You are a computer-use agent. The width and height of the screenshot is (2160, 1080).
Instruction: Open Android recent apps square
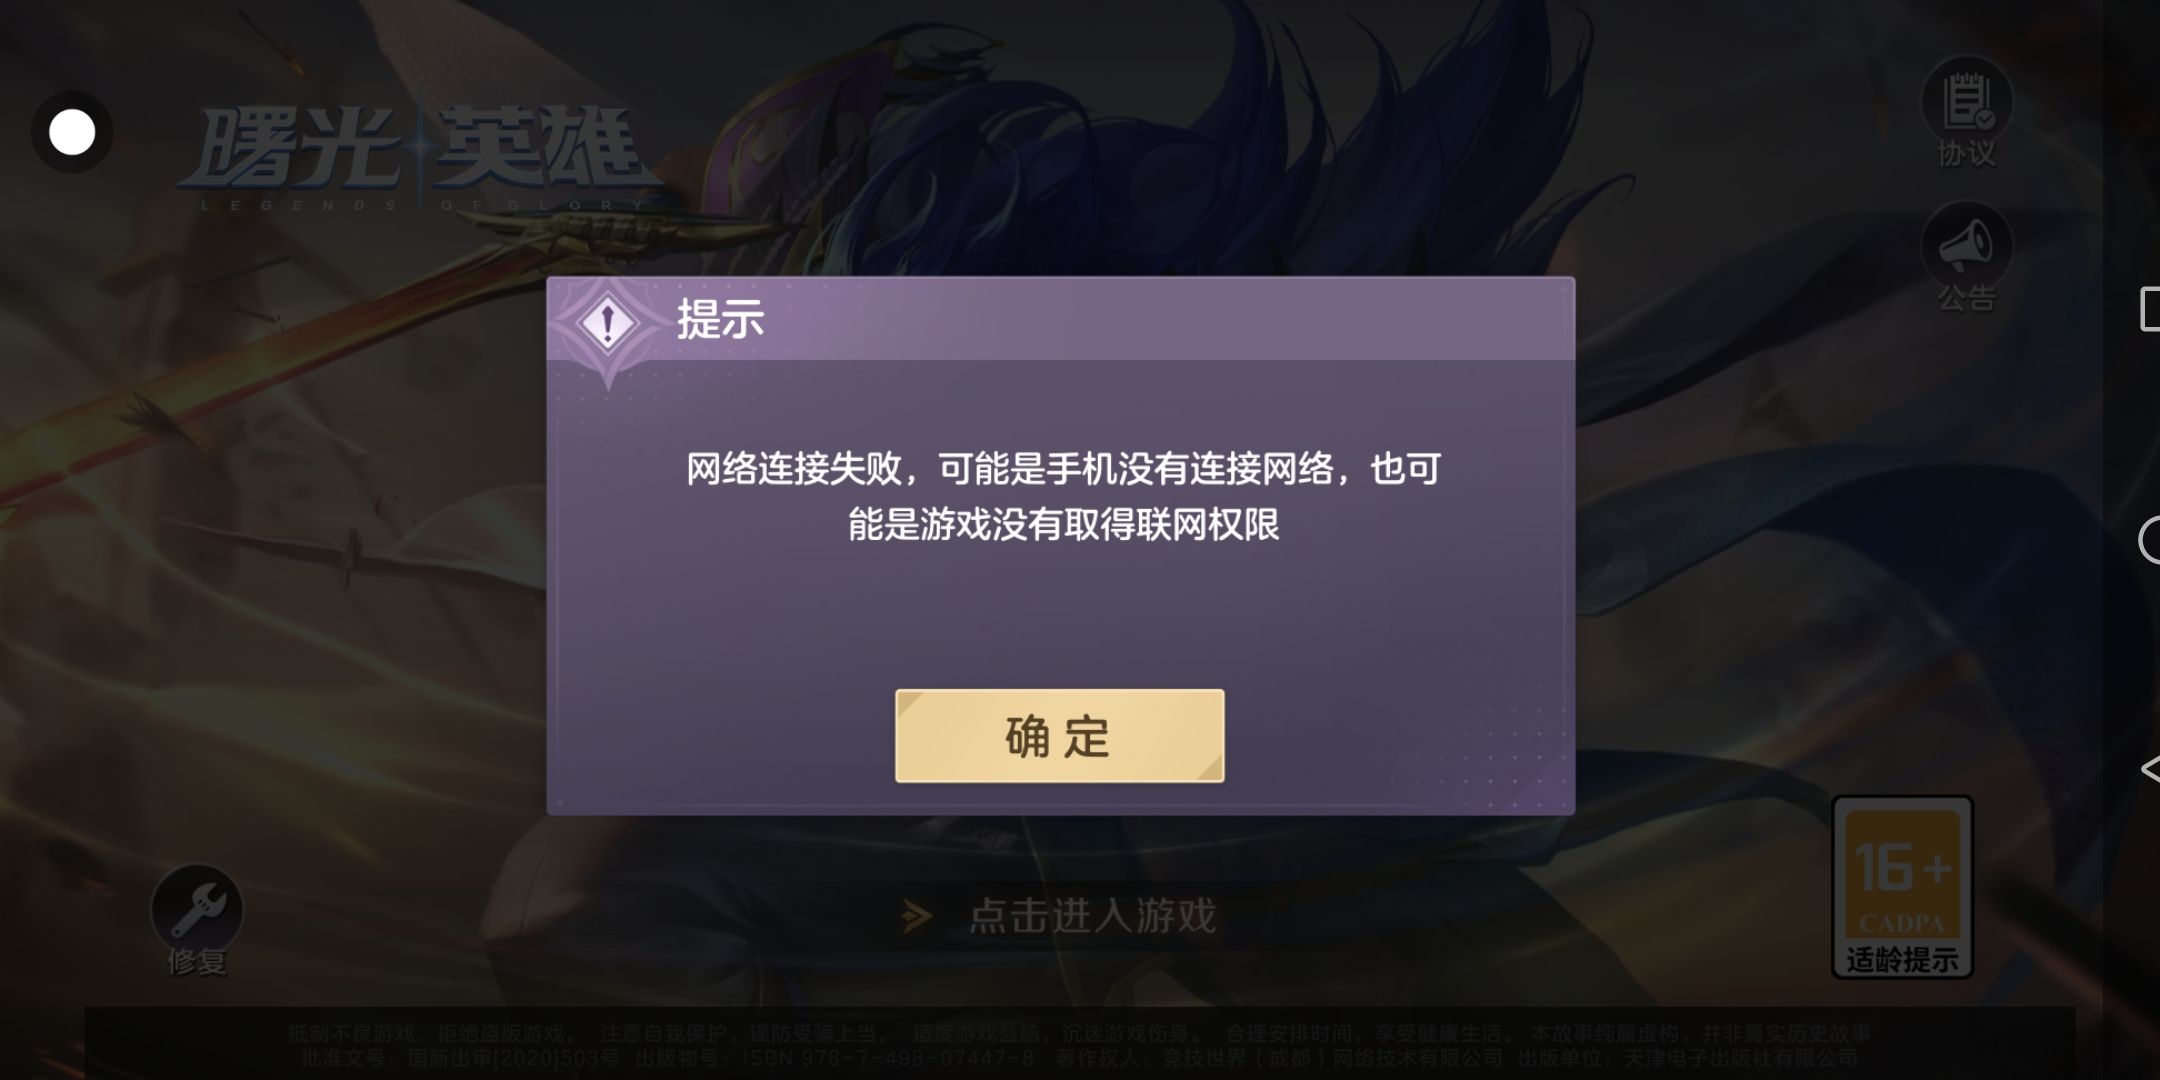(x=2150, y=309)
